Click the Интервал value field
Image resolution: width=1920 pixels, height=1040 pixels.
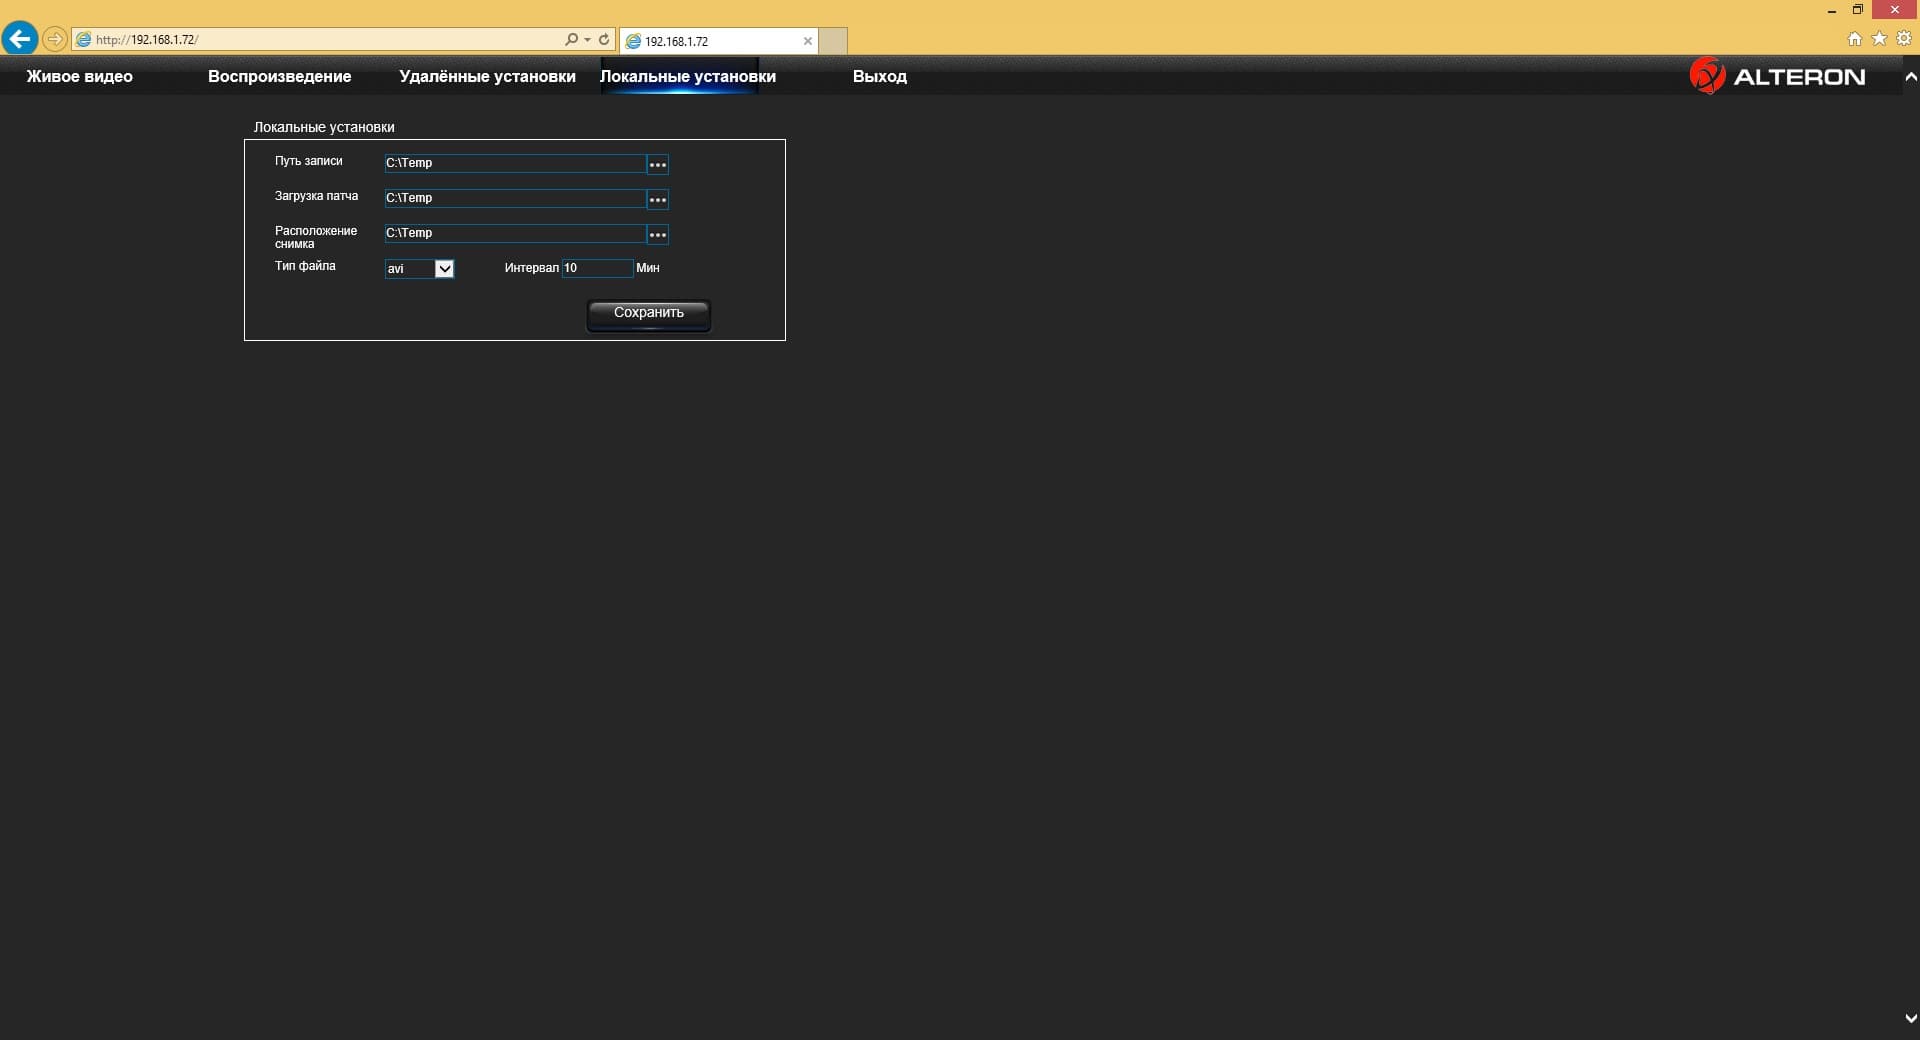coord(597,268)
